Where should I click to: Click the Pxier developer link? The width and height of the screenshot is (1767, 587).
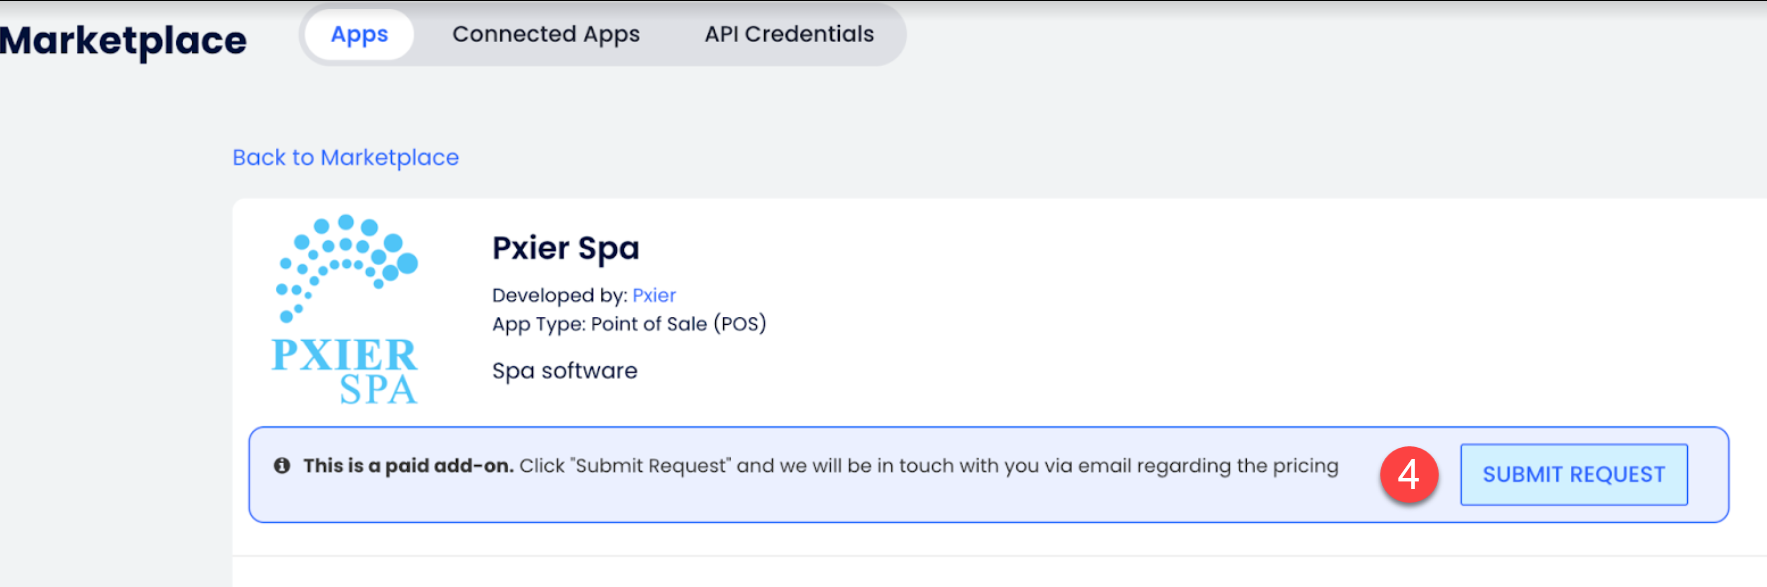click(654, 295)
